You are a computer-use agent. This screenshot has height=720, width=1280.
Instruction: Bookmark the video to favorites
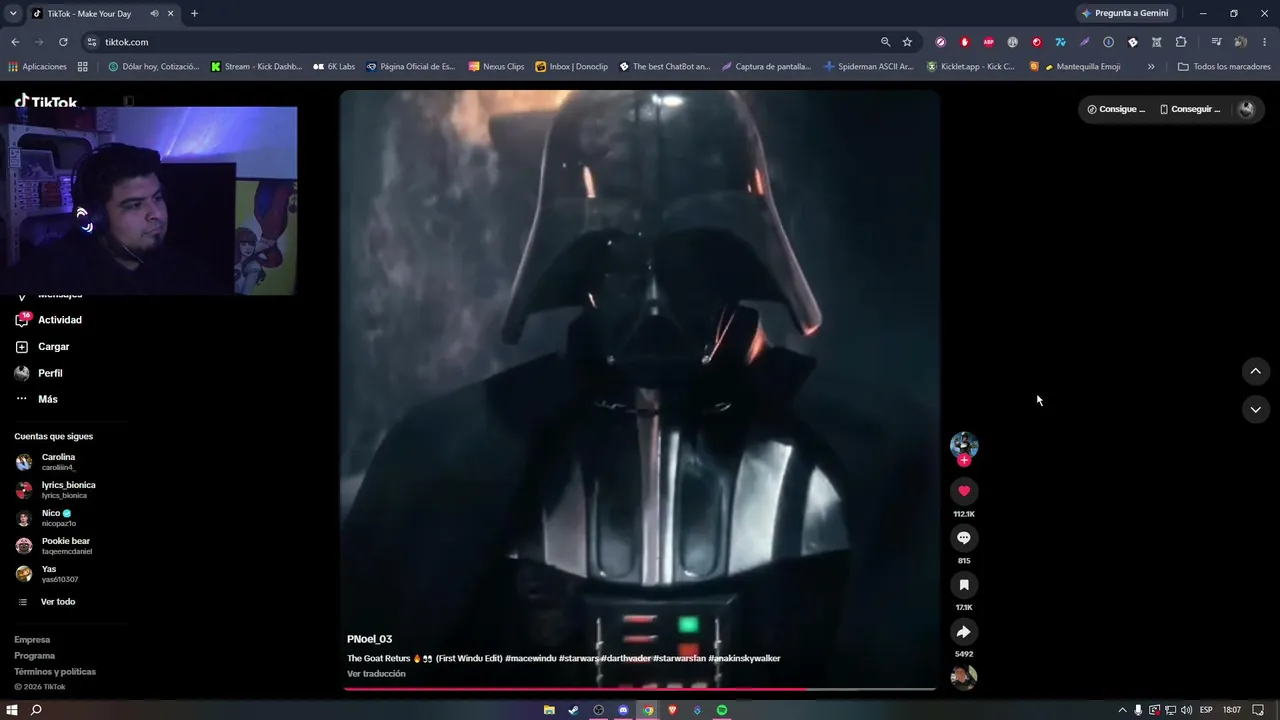pyautogui.click(x=964, y=585)
